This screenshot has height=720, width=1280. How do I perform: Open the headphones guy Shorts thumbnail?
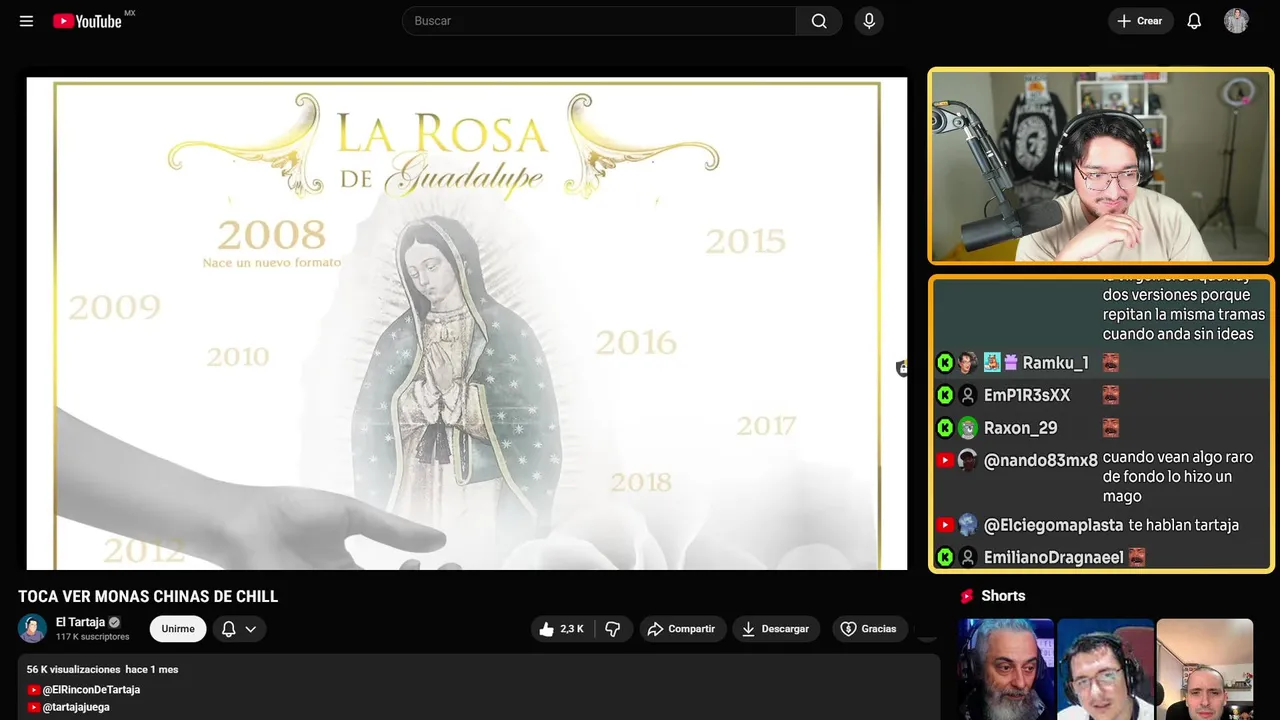click(x=1105, y=669)
